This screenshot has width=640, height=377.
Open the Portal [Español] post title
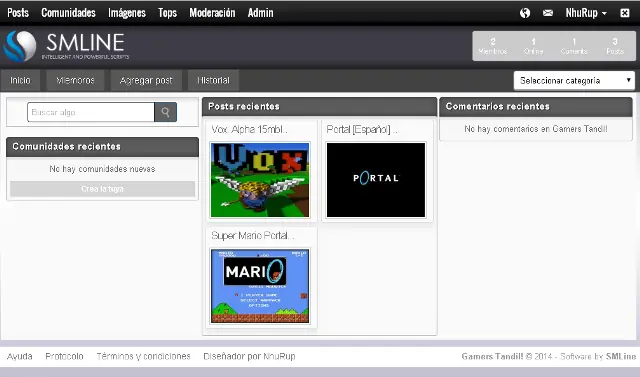(x=362, y=129)
